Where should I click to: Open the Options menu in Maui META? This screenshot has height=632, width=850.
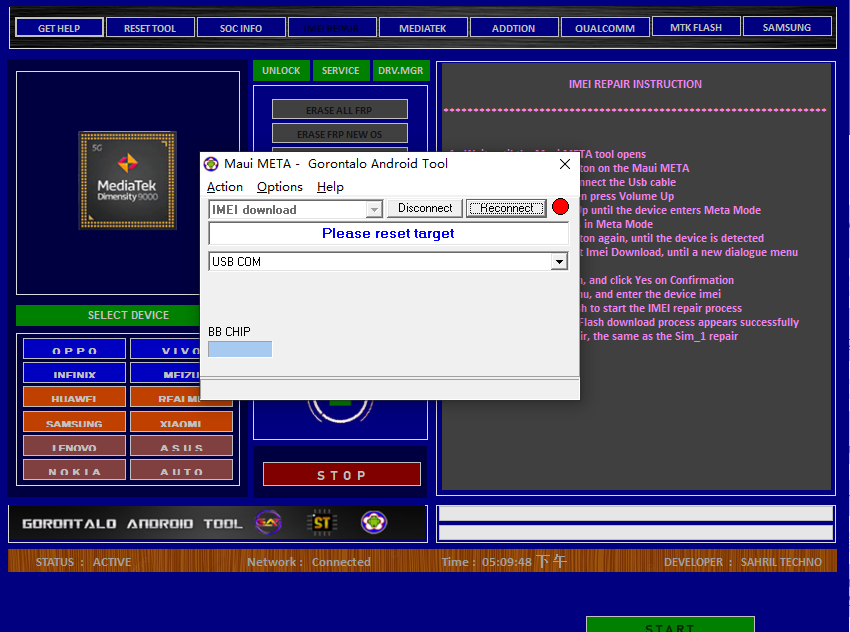point(280,186)
